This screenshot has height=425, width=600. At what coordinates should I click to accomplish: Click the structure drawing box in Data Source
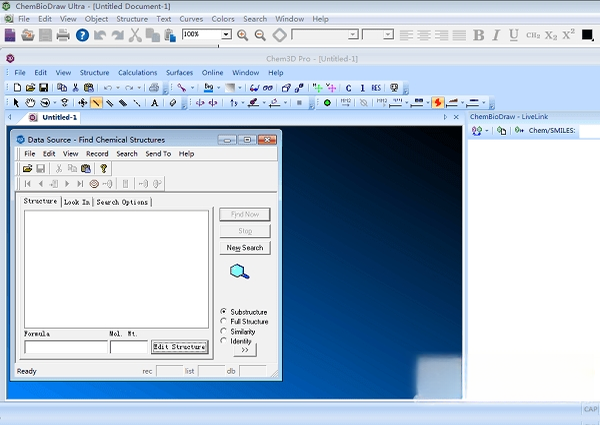tap(116, 269)
